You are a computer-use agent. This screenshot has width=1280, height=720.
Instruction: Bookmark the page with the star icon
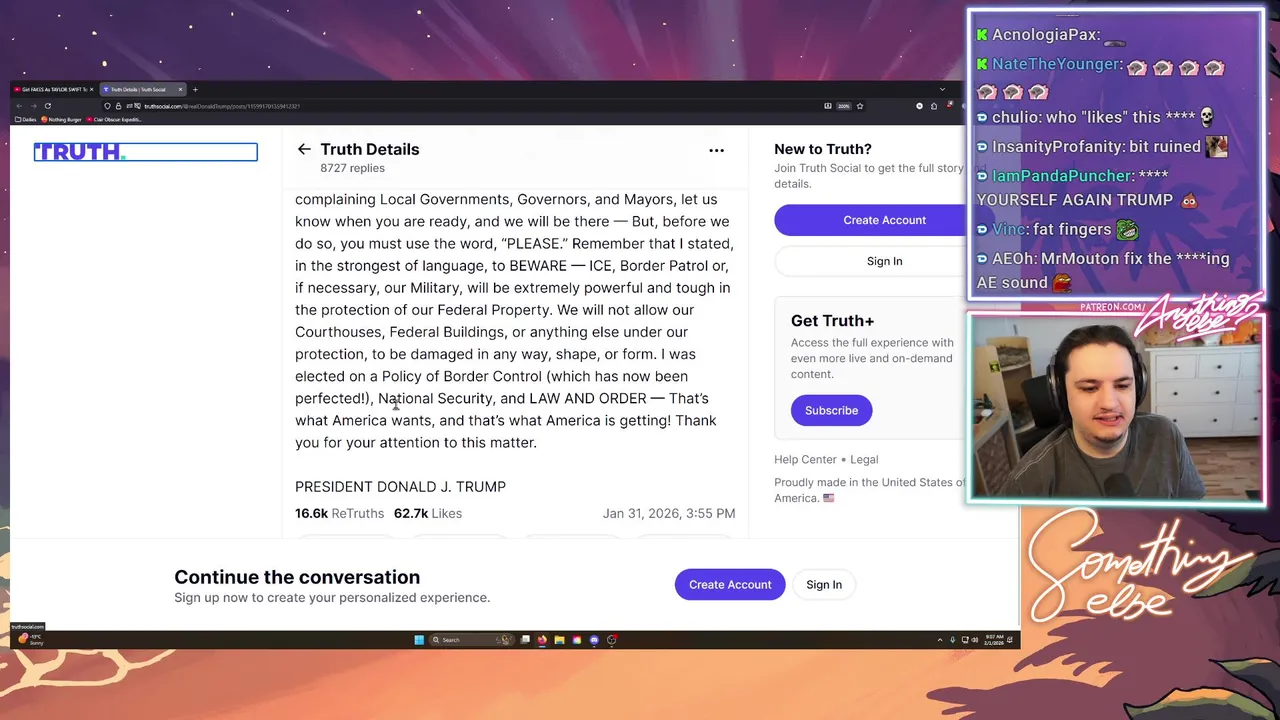860,106
